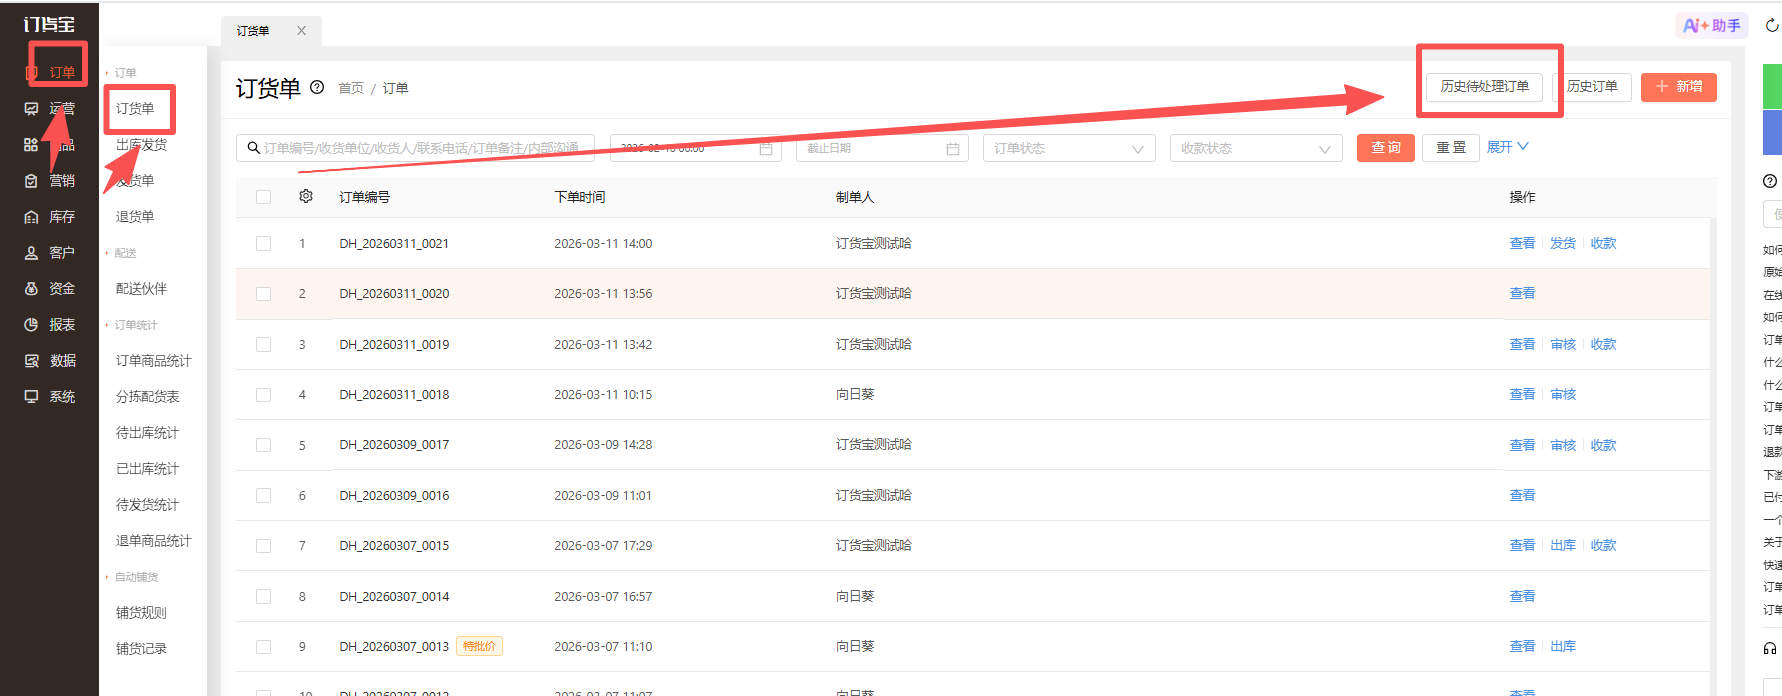Screen dimensions: 1782x696
Task: Collapse the 订单统计 menu group
Action: [x=132, y=325]
